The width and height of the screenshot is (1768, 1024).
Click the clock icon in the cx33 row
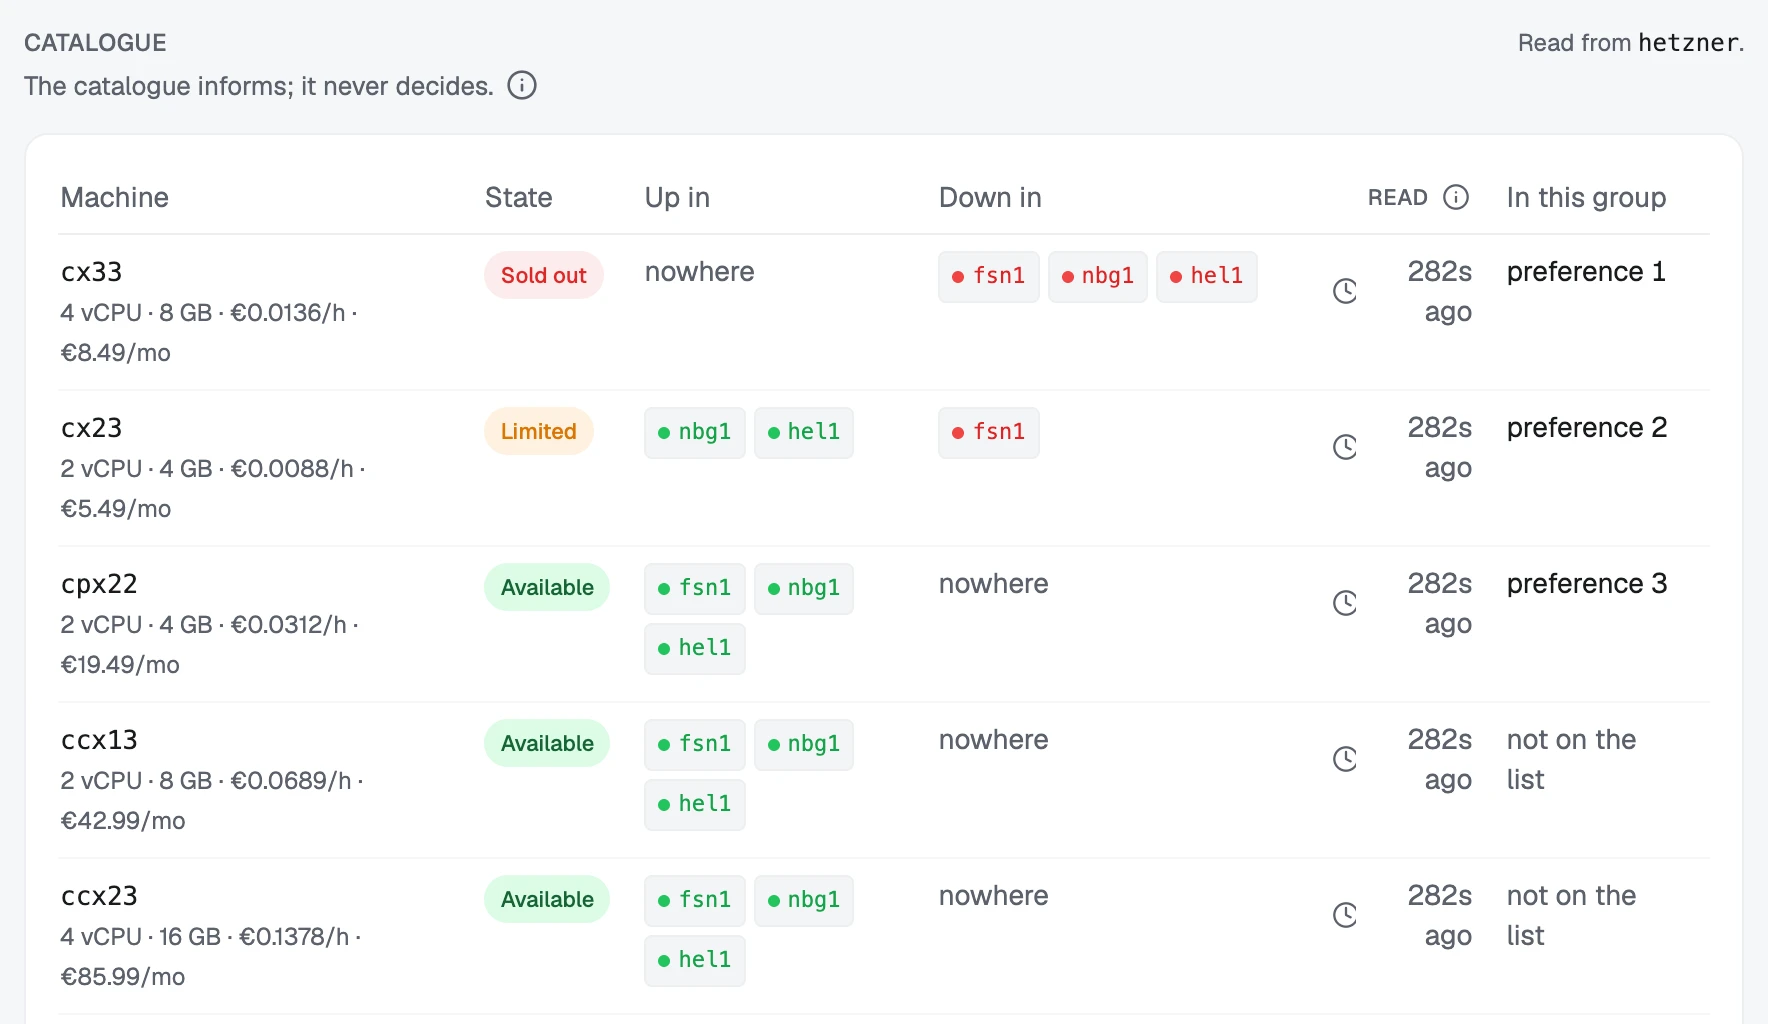1345,291
